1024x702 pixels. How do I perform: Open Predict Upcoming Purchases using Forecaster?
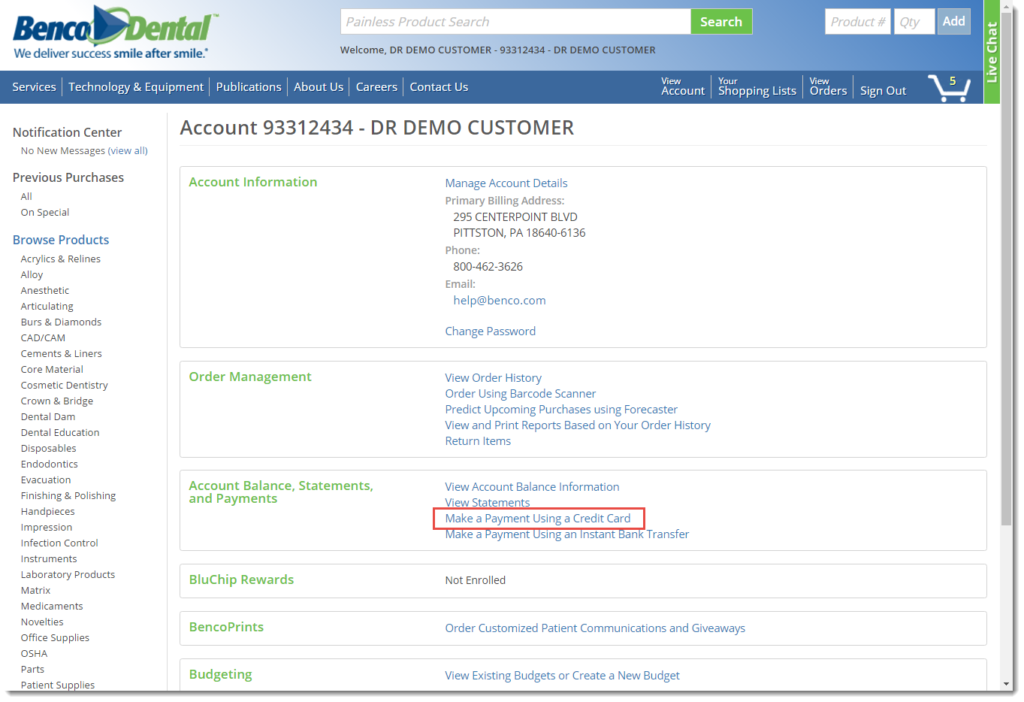[x=561, y=409]
